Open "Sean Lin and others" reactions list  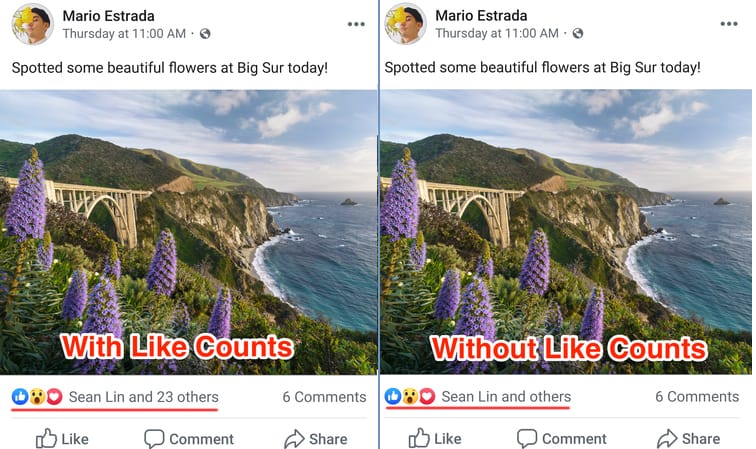click(506, 397)
